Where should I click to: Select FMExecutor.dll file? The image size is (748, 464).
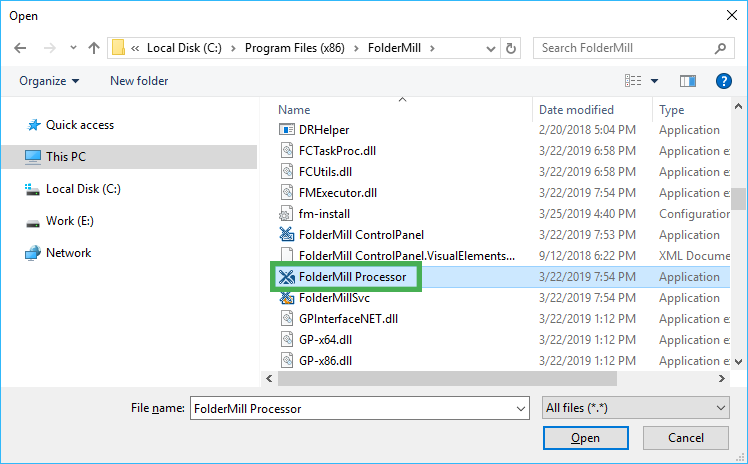[x=338, y=193]
